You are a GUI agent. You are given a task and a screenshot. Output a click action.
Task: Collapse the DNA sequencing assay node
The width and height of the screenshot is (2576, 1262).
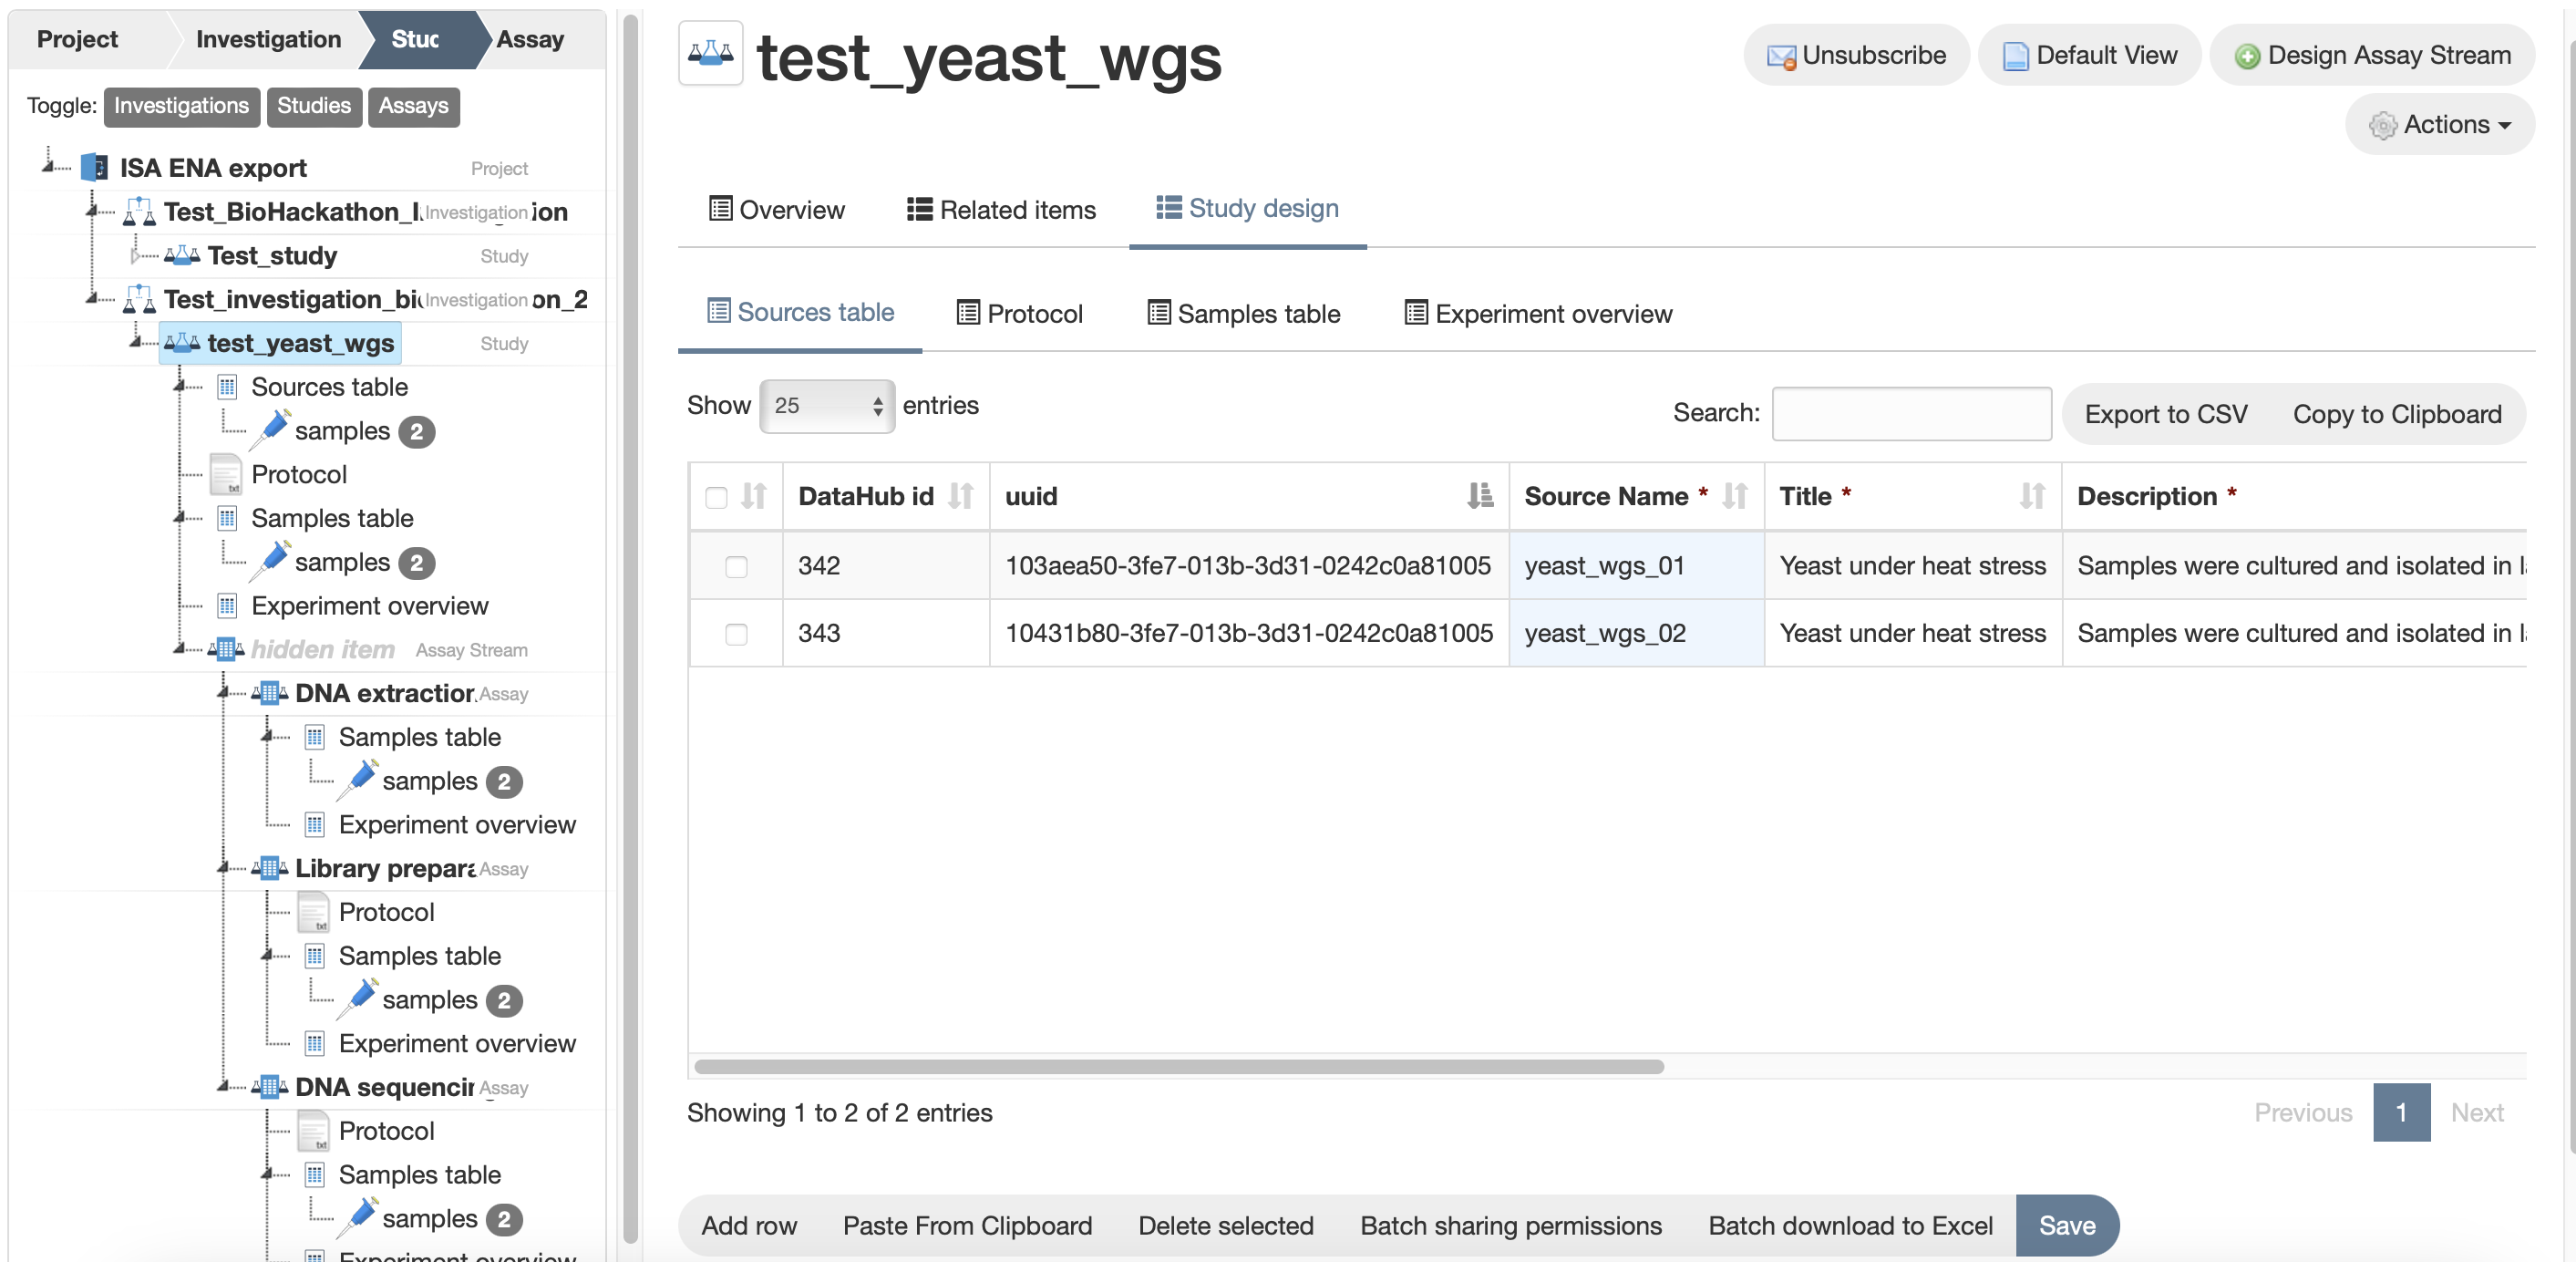coord(224,1086)
